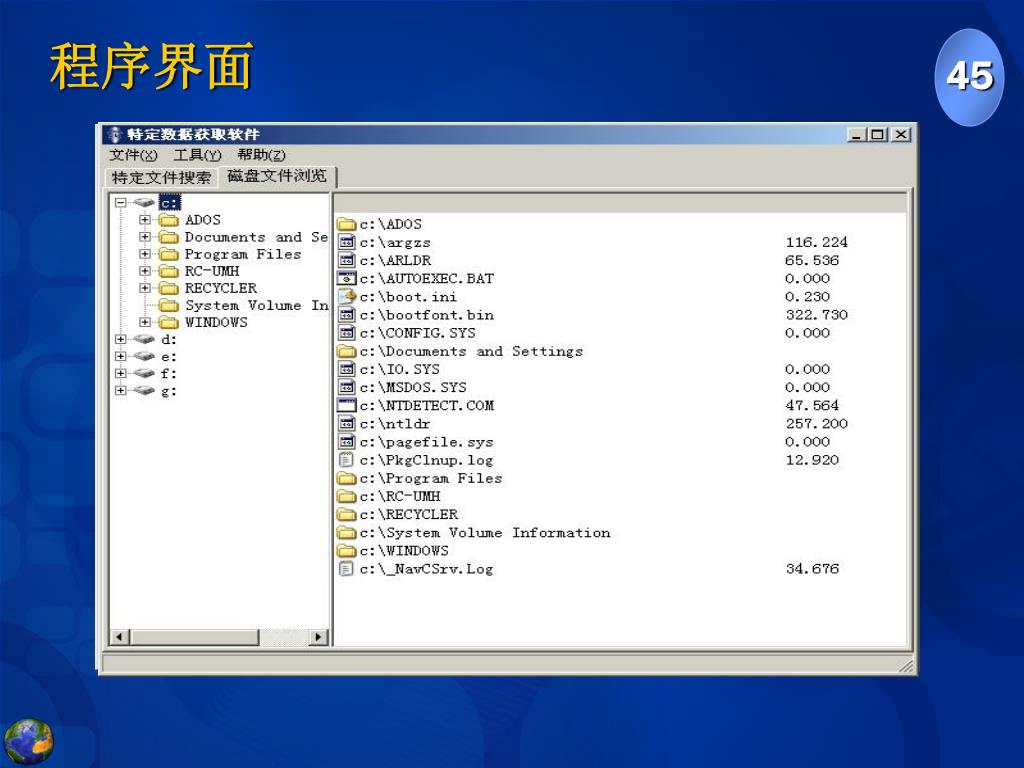Click the e: drive icon
The height and width of the screenshot is (768, 1024).
(x=144, y=356)
